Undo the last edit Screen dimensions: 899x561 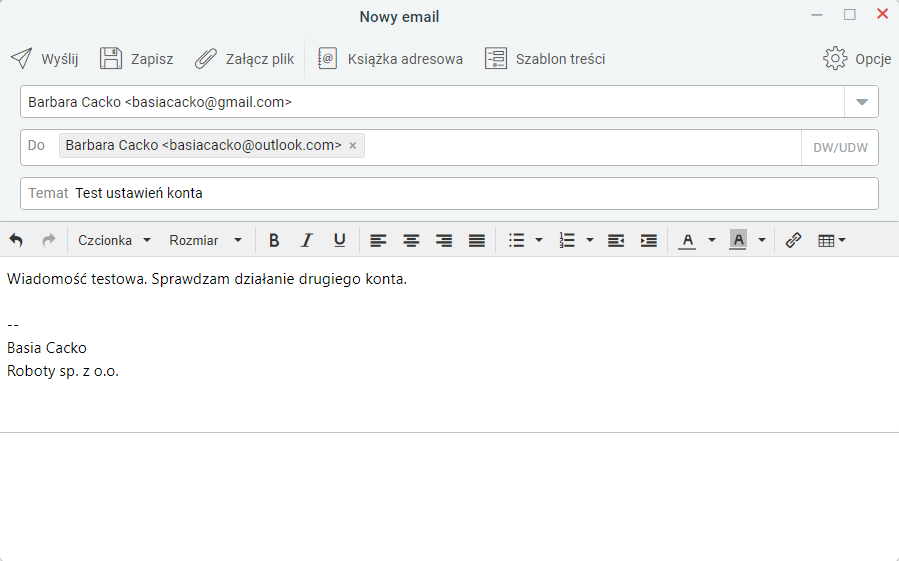[16, 240]
